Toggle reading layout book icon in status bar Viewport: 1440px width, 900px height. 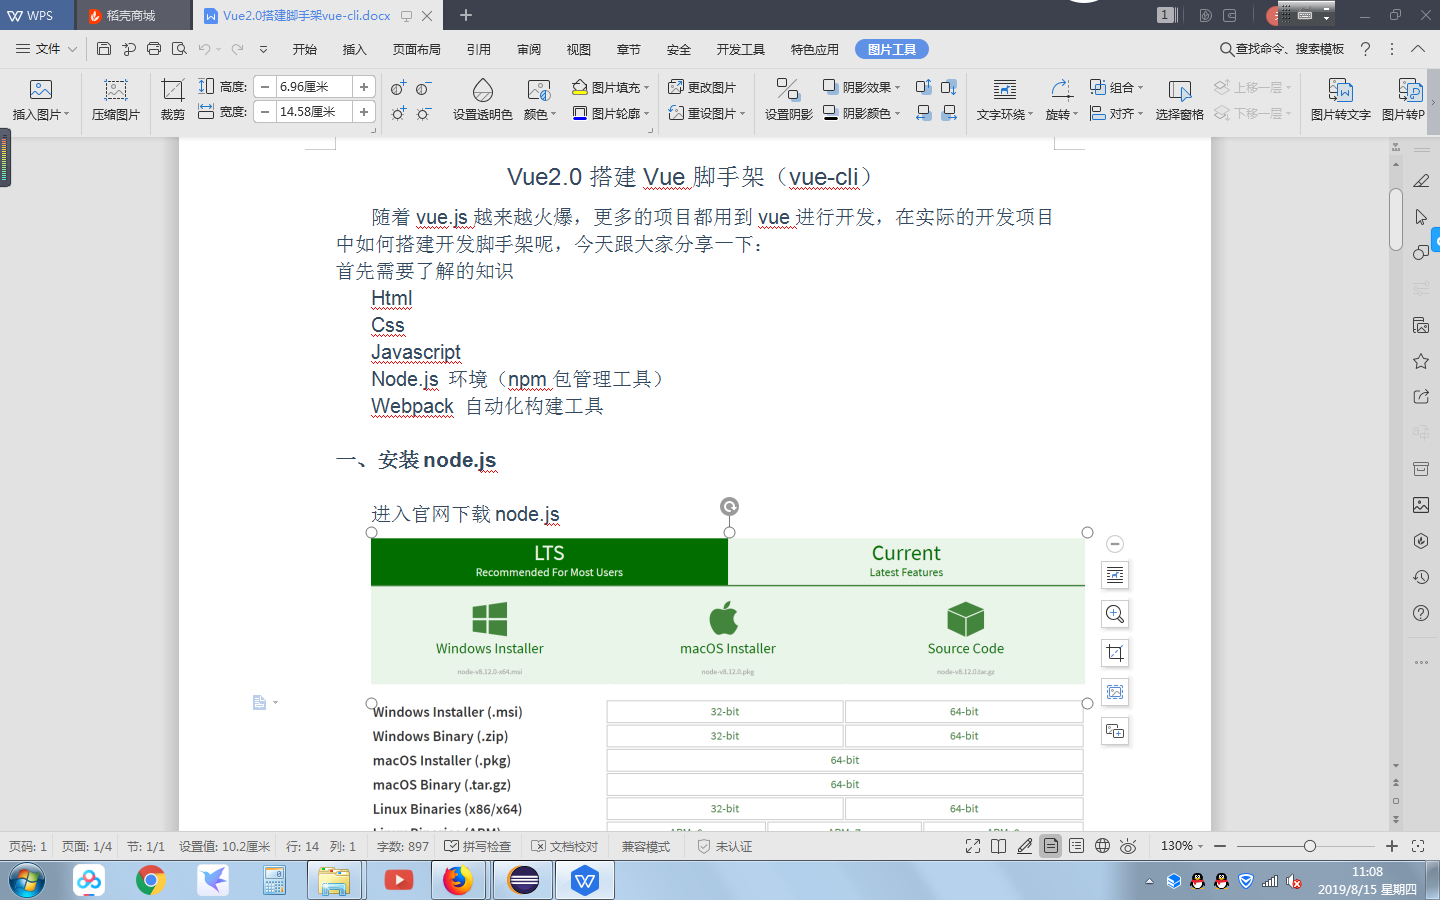pos(998,846)
